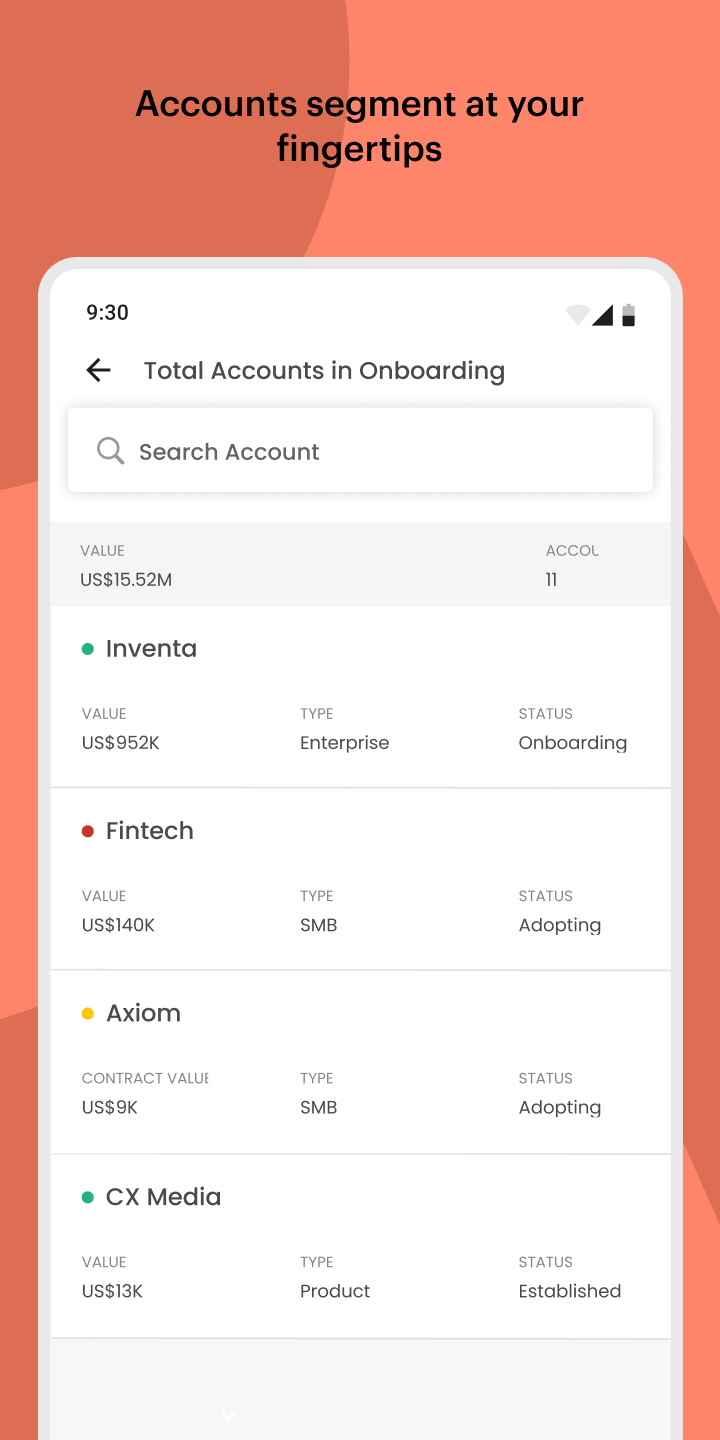Expand list with the bottom chevron
Screen dimensions: 720x1440
point(229,1414)
